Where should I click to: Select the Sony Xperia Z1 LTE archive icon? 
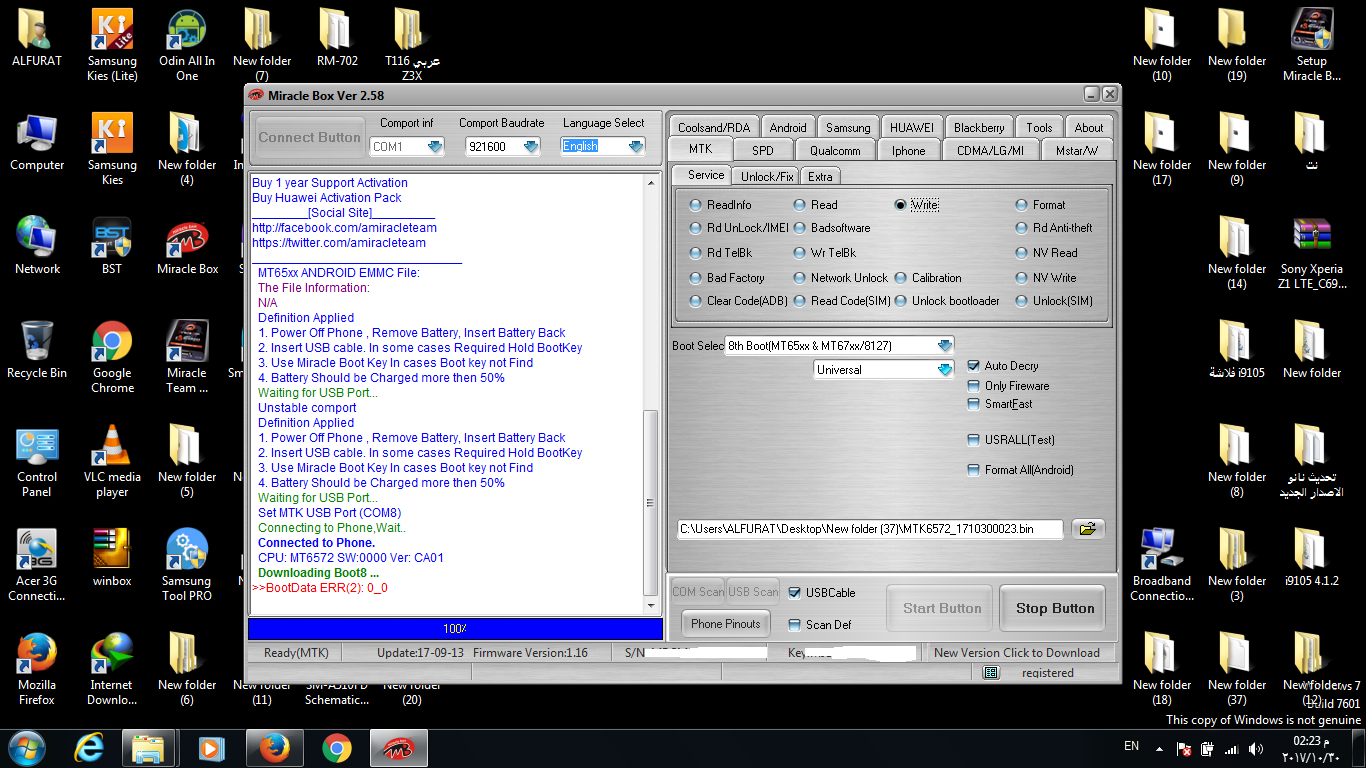click(1311, 253)
